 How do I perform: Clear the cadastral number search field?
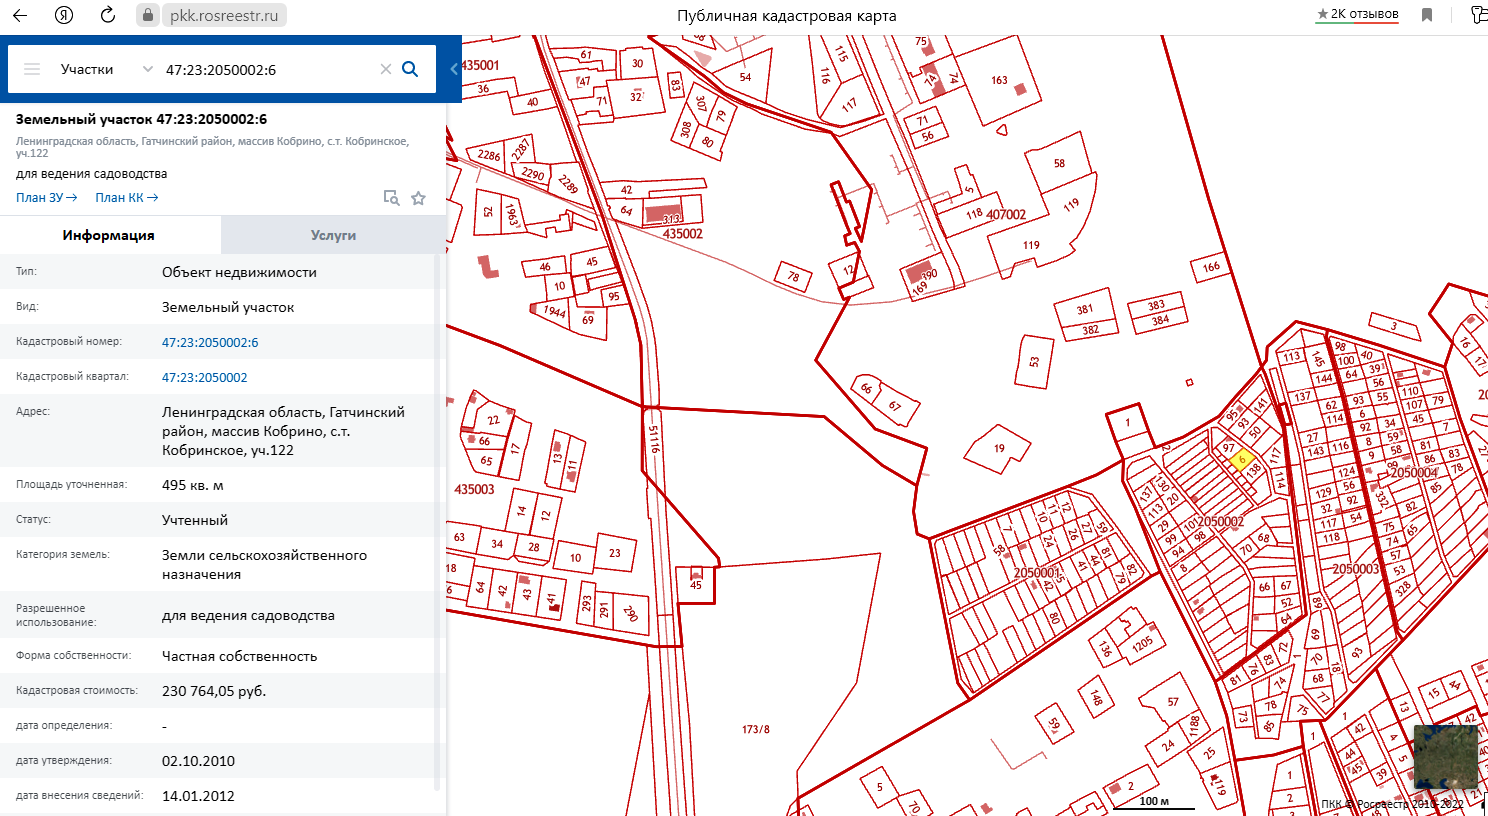[385, 69]
